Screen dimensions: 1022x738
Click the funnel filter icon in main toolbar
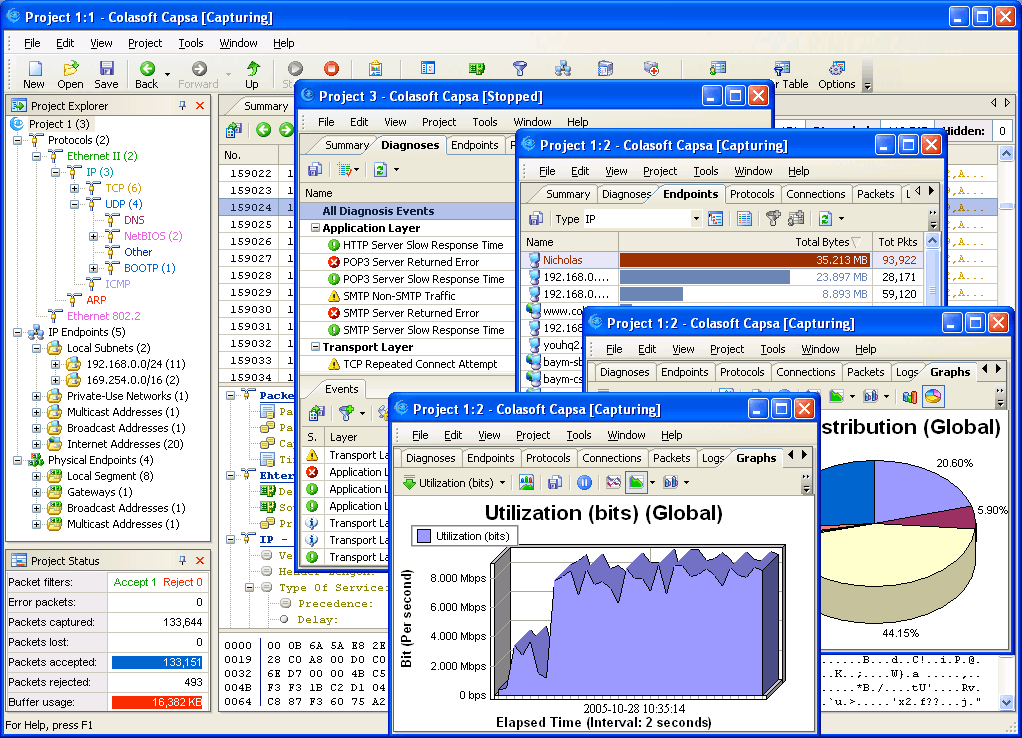pyautogui.click(x=519, y=68)
